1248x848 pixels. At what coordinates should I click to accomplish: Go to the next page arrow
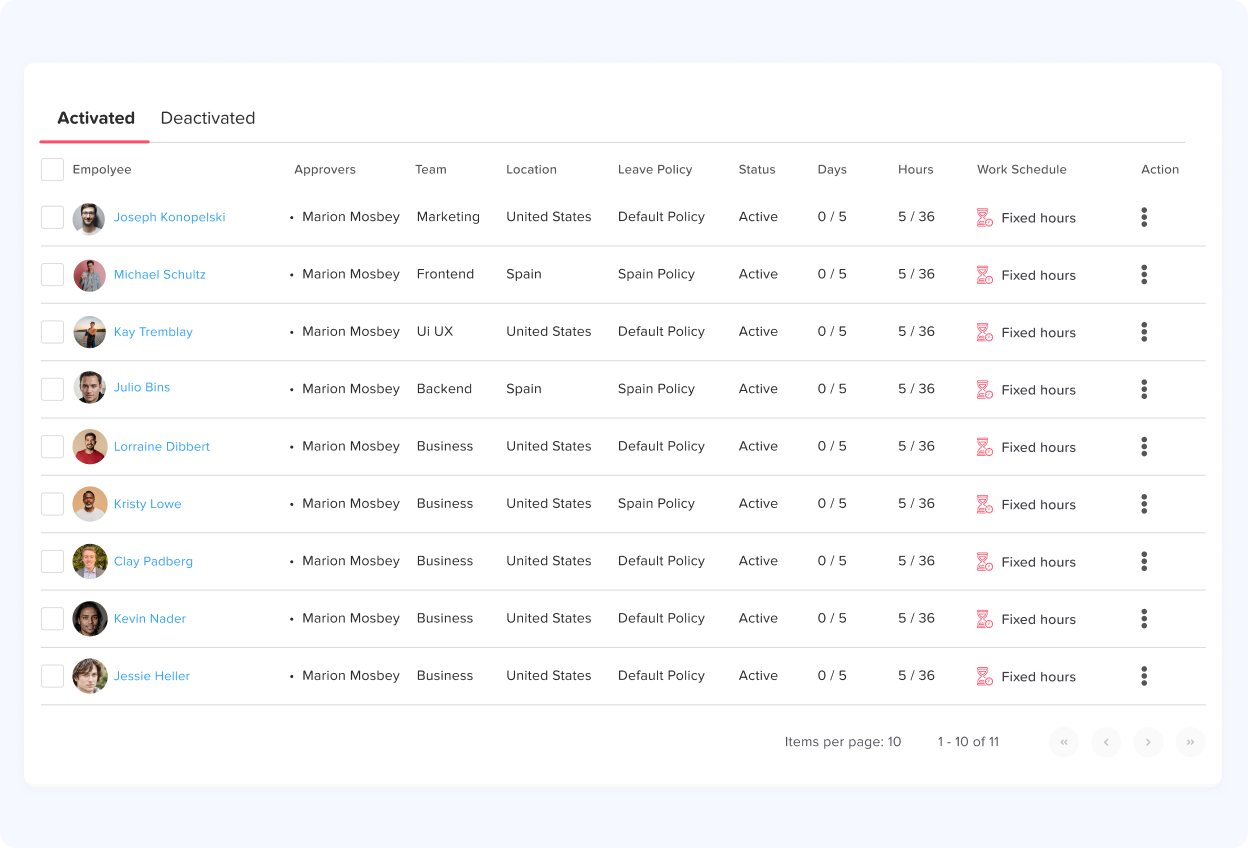click(1148, 742)
